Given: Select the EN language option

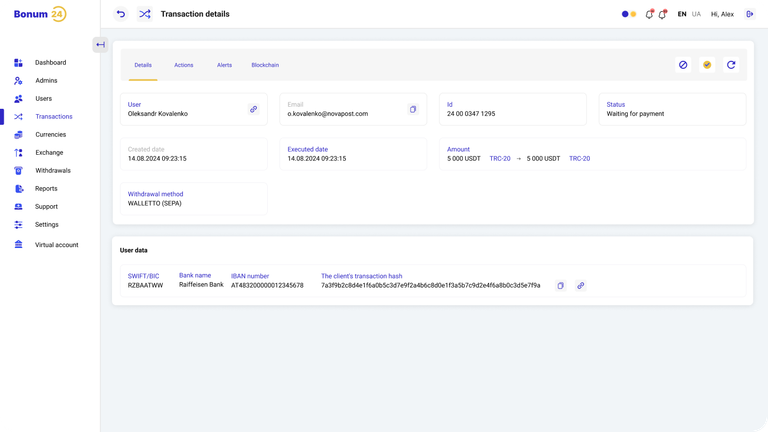Looking at the screenshot, I should click(682, 14).
